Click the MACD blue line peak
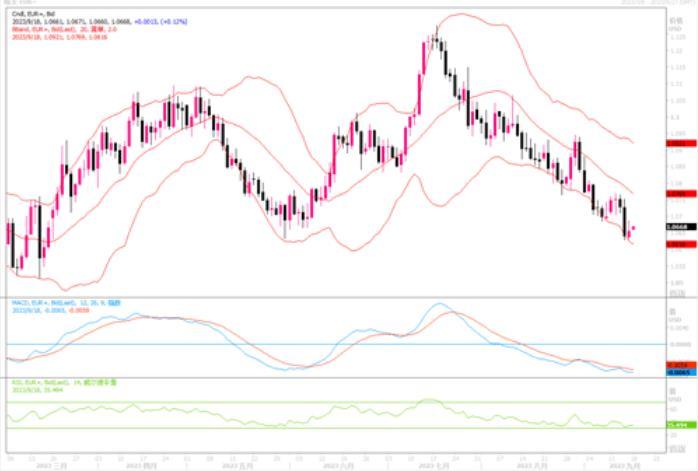Image resolution: width=698 pixels, height=471 pixels. [438, 305]
